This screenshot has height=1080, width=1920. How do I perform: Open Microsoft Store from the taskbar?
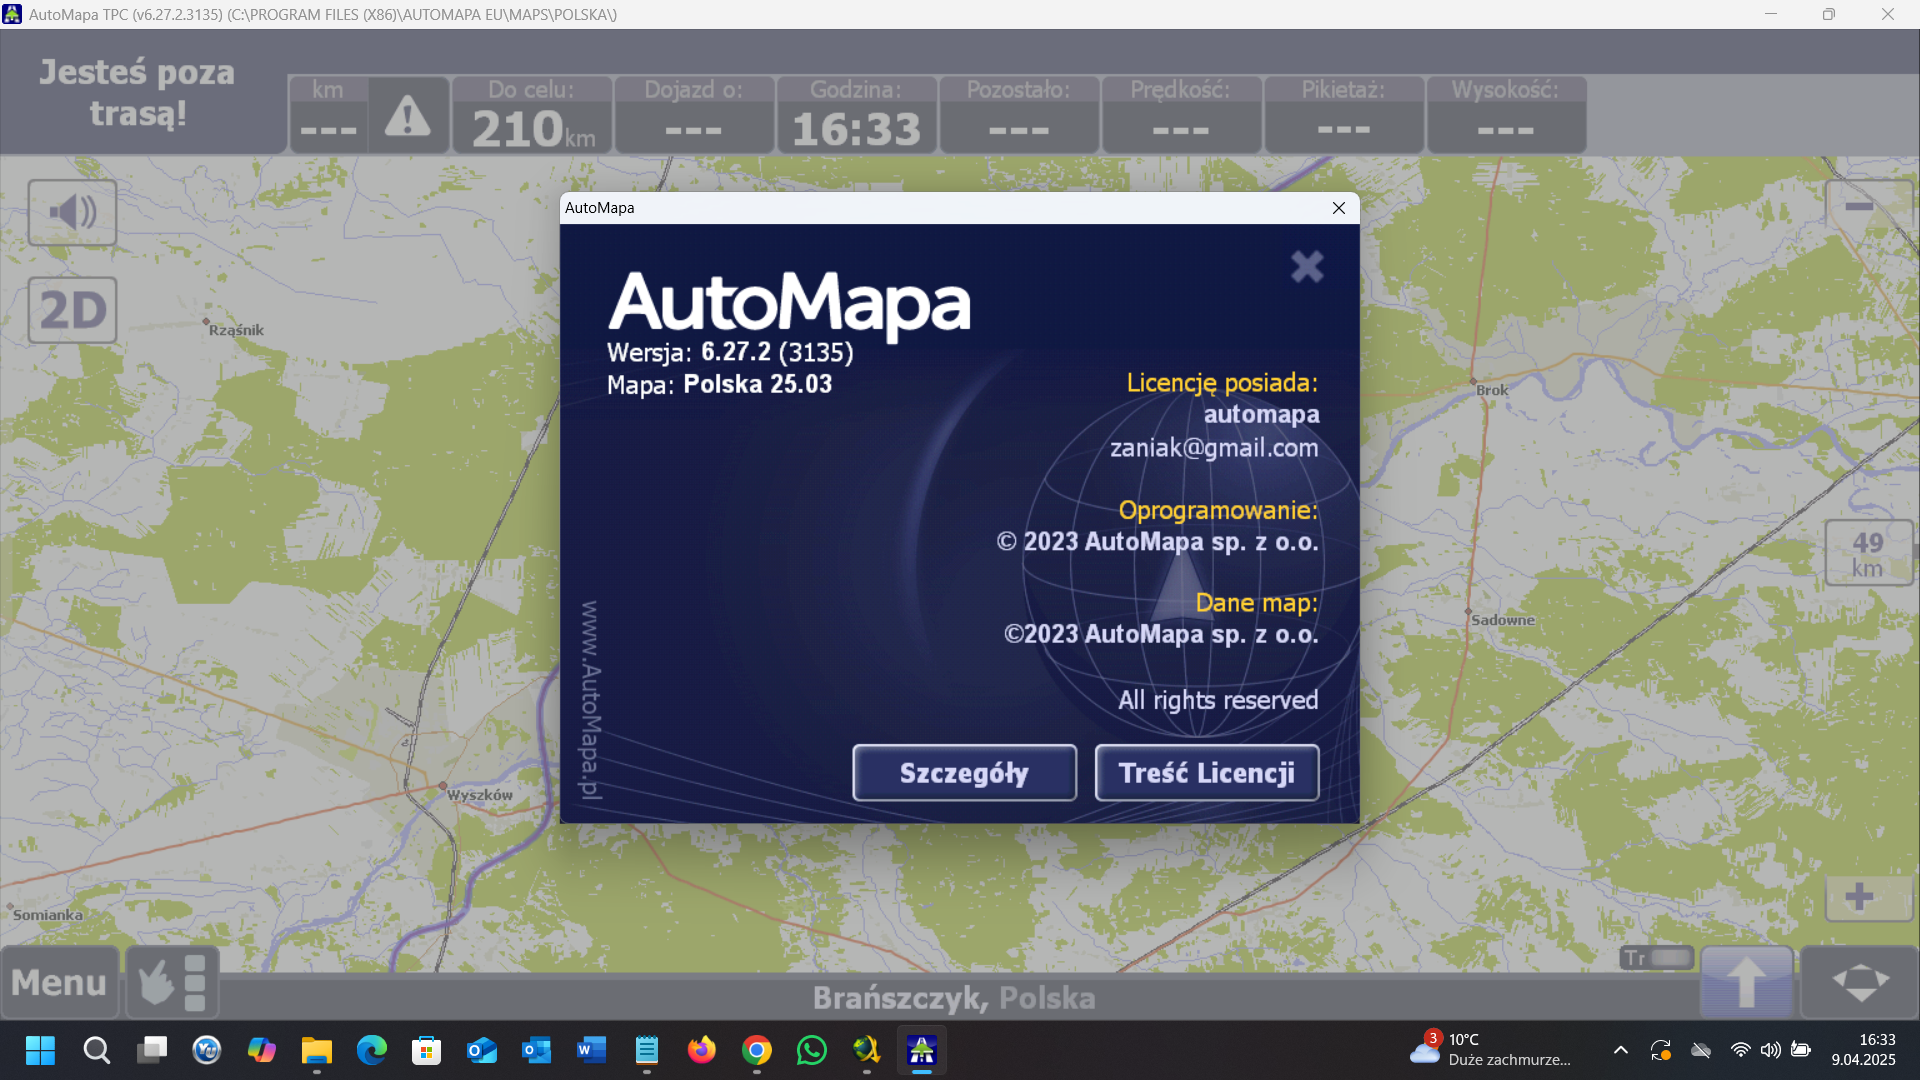pos(427,1050)
